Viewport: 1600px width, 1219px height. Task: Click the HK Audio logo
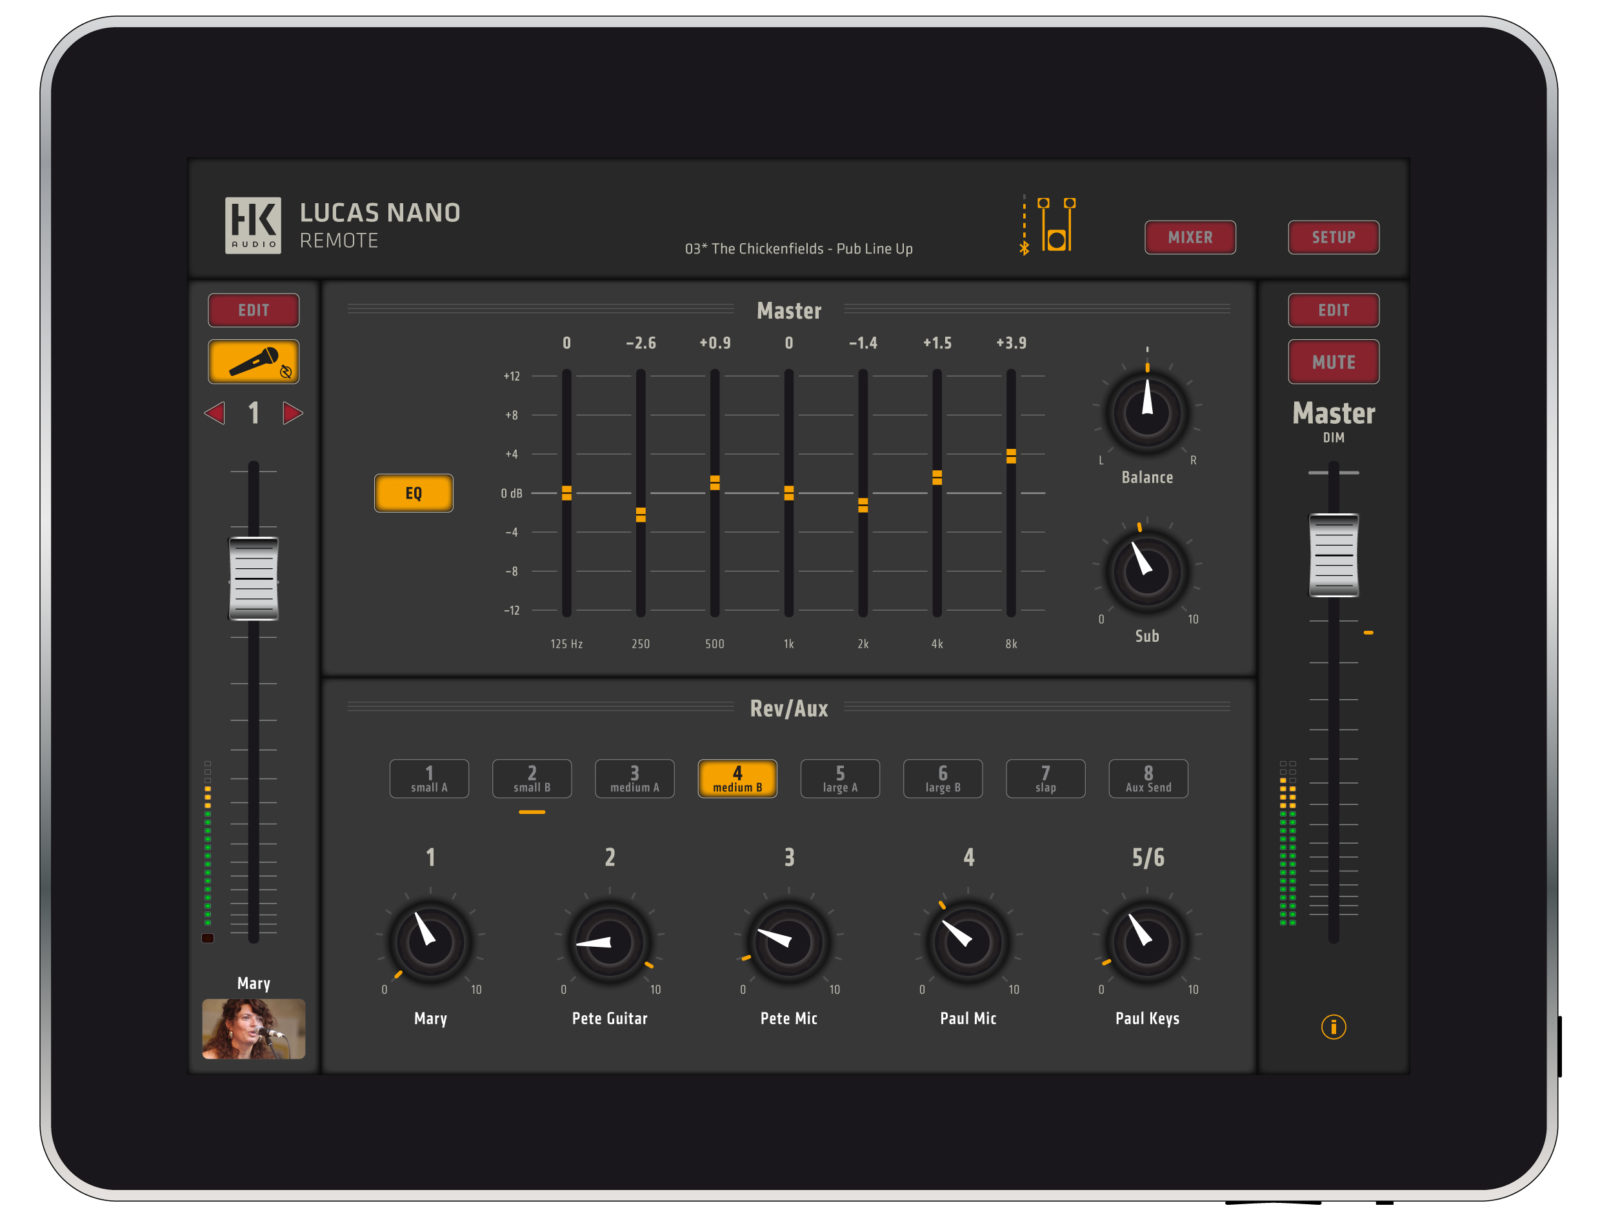pyautogui.click(x=253, y=225)
